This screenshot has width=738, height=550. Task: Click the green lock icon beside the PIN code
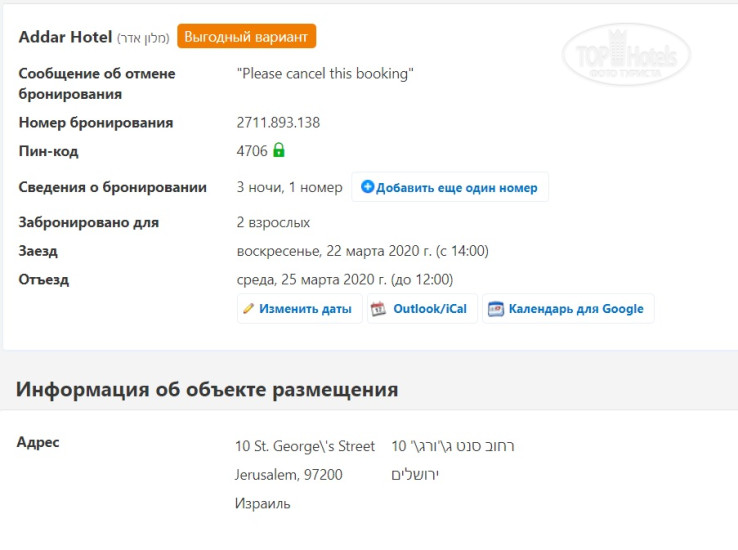coord(279,151)
